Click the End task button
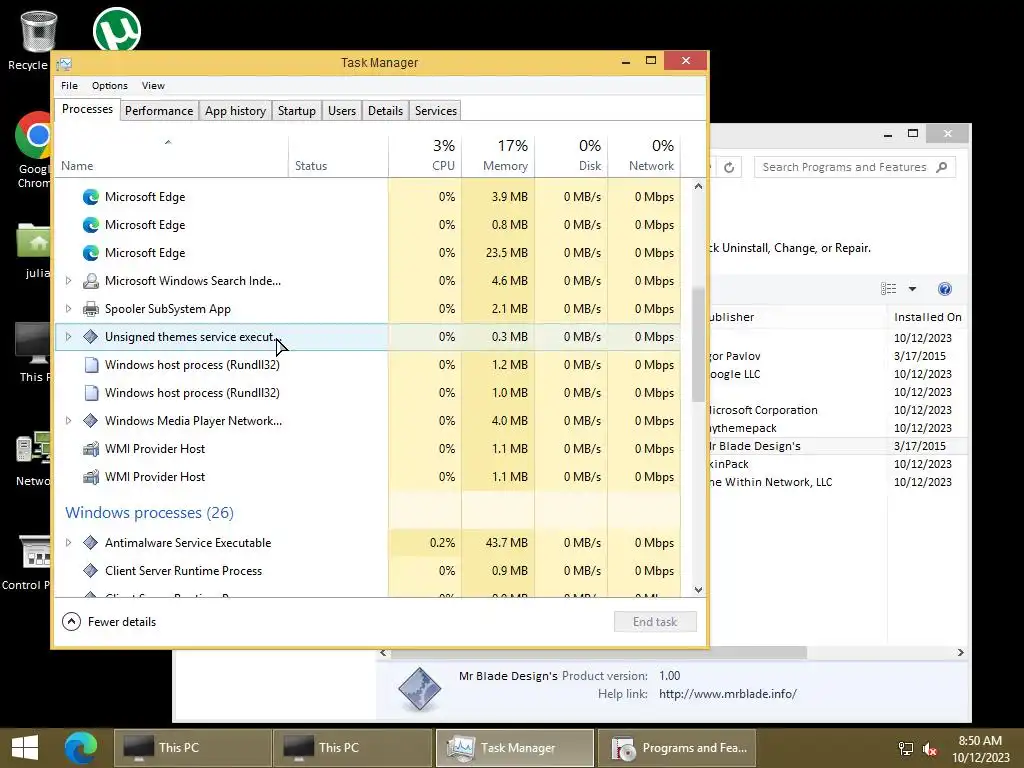 (x=655, y=622)
